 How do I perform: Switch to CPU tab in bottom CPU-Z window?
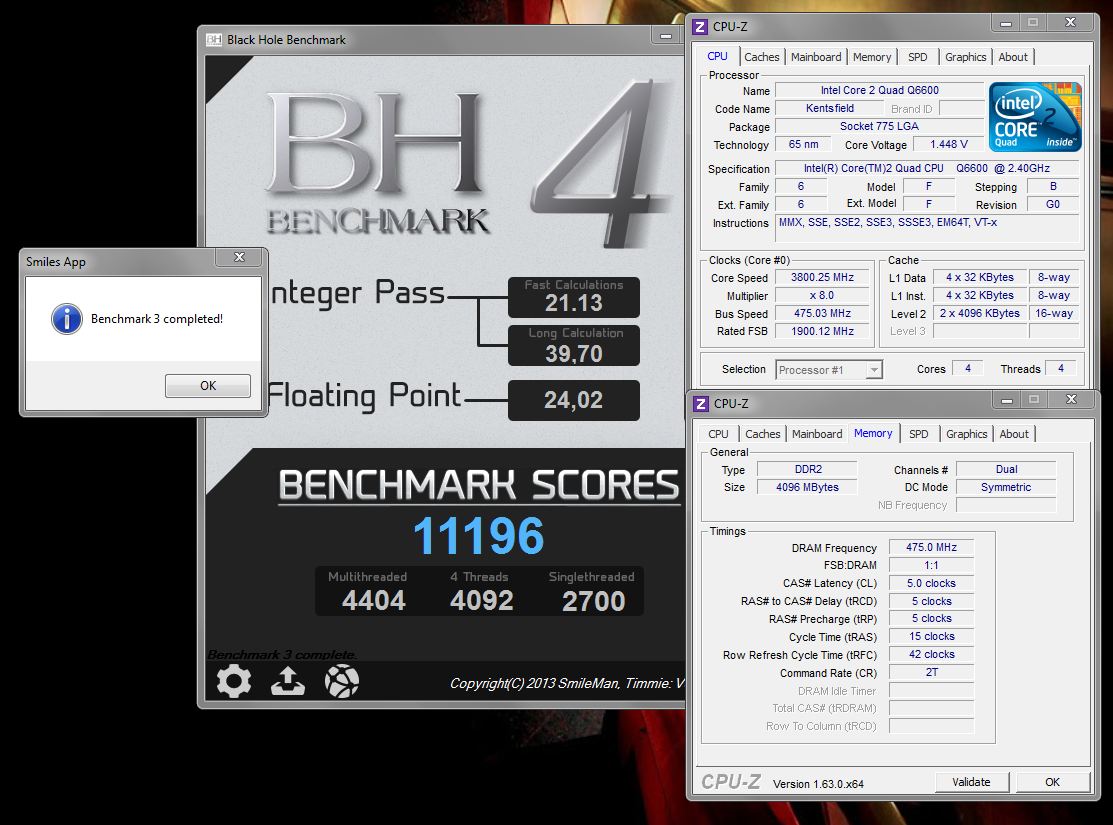(718, 434)
